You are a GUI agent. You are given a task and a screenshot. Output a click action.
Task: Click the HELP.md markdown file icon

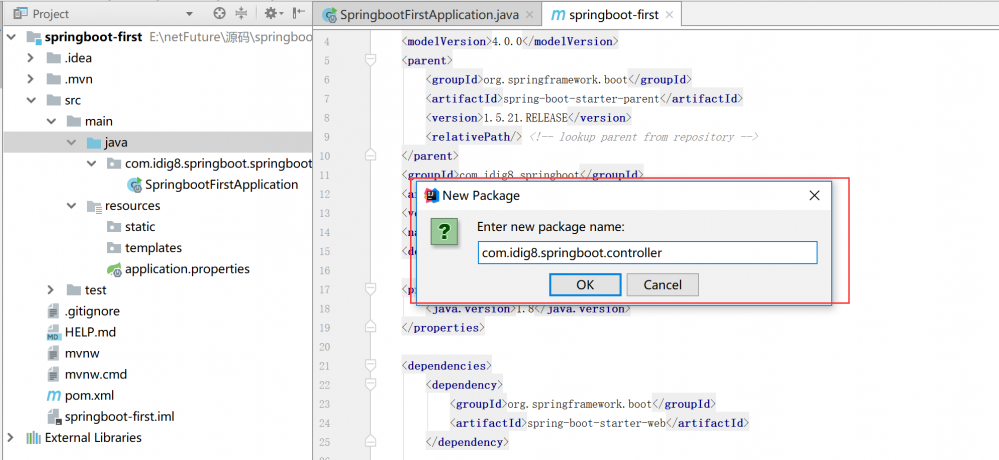tap(54, 333)
